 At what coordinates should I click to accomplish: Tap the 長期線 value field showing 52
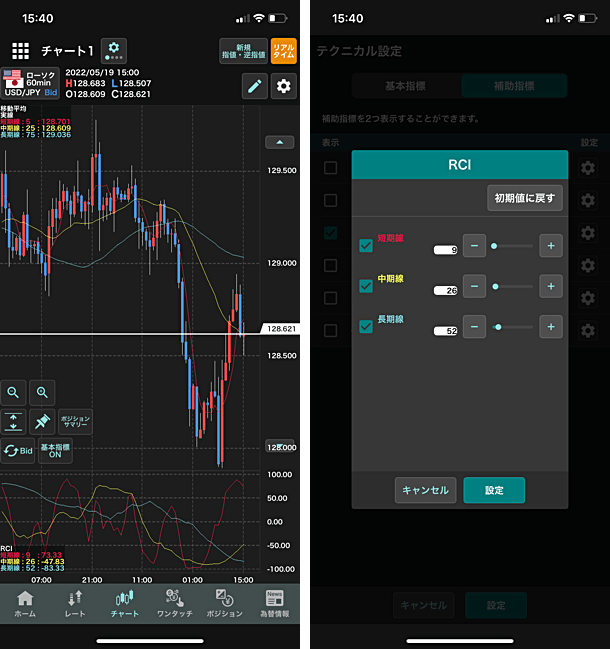pos(446,331)
